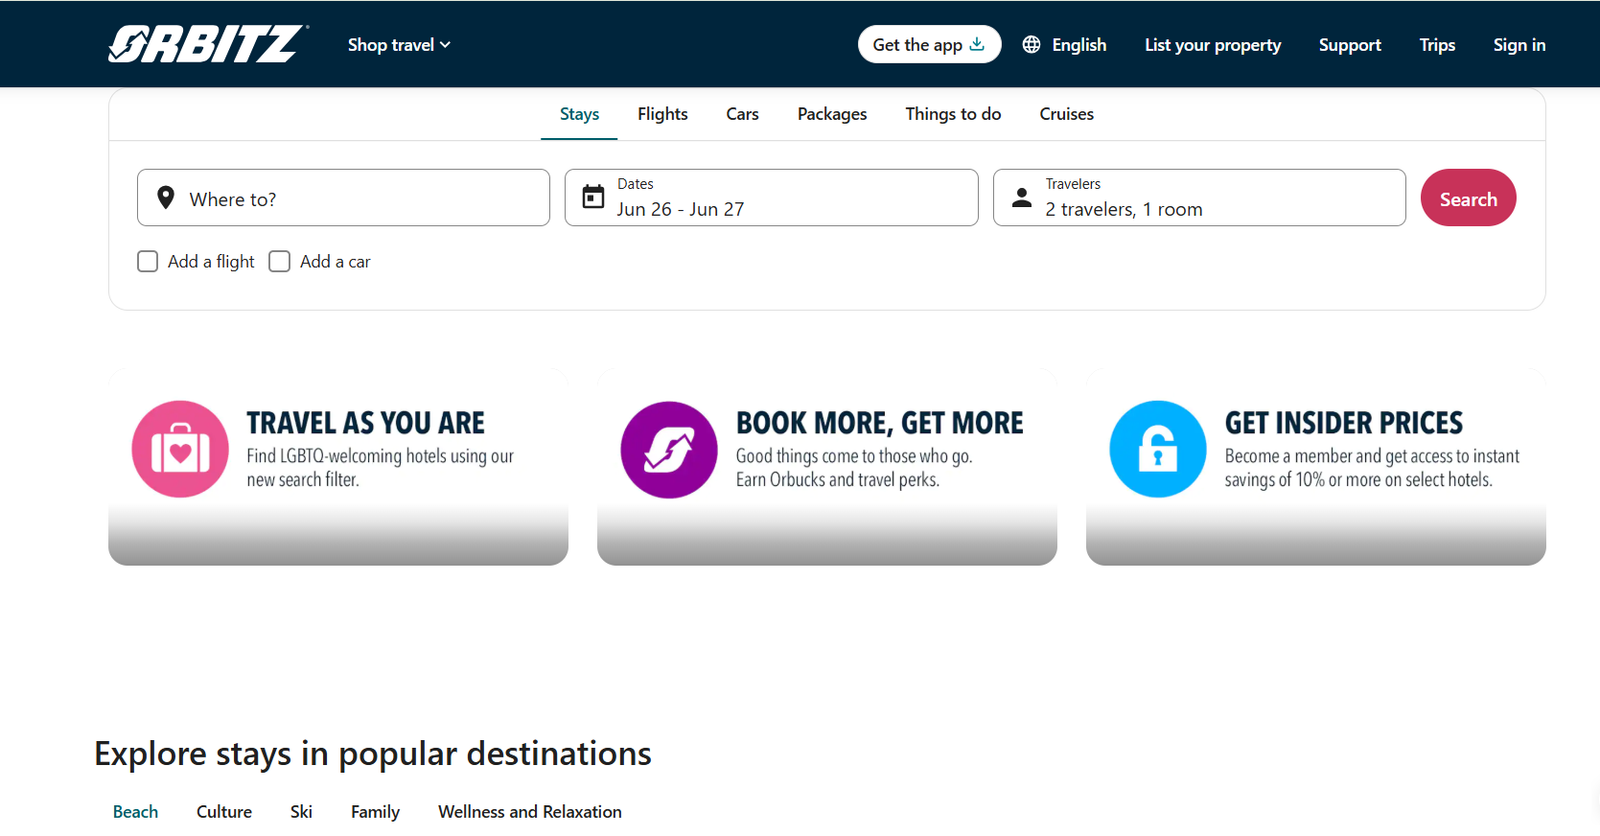Open the Packages tab

[x=832, y=114]
